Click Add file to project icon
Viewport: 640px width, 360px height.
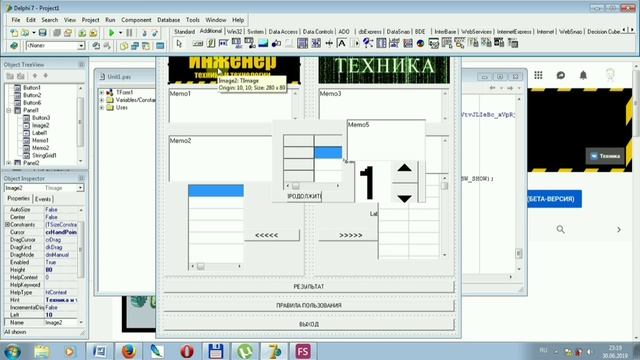[x=82, y=33]
